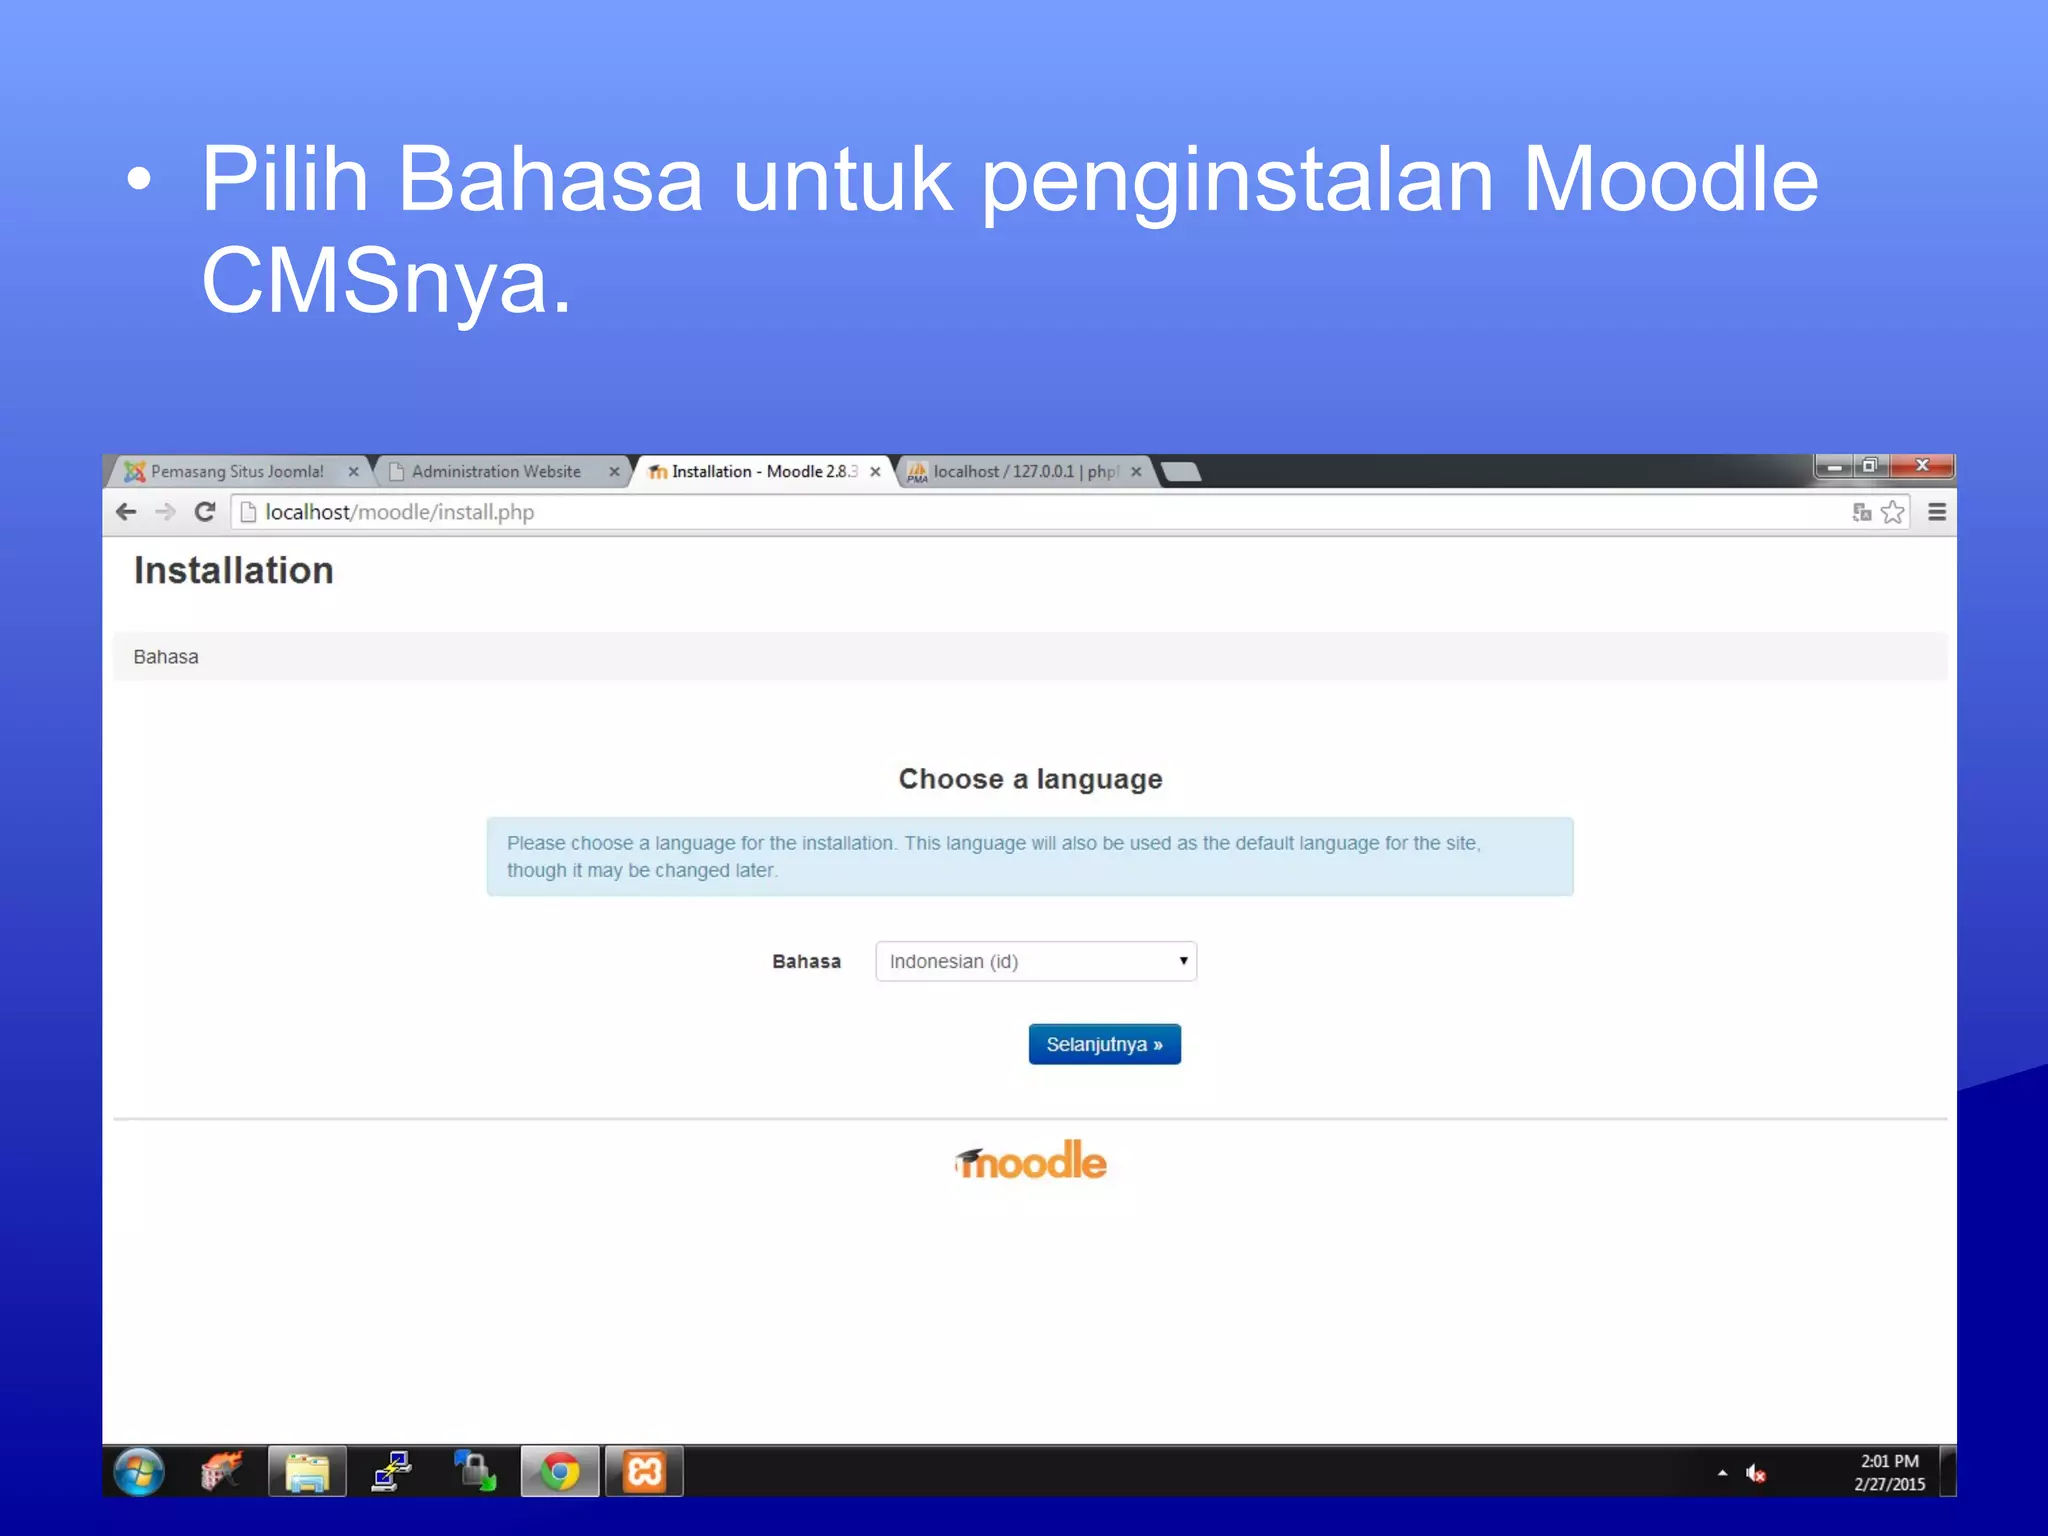Bookmark this page with the star icon
The width and height of the screenshot is (2048, 1536).
(x=1893, y=512)
